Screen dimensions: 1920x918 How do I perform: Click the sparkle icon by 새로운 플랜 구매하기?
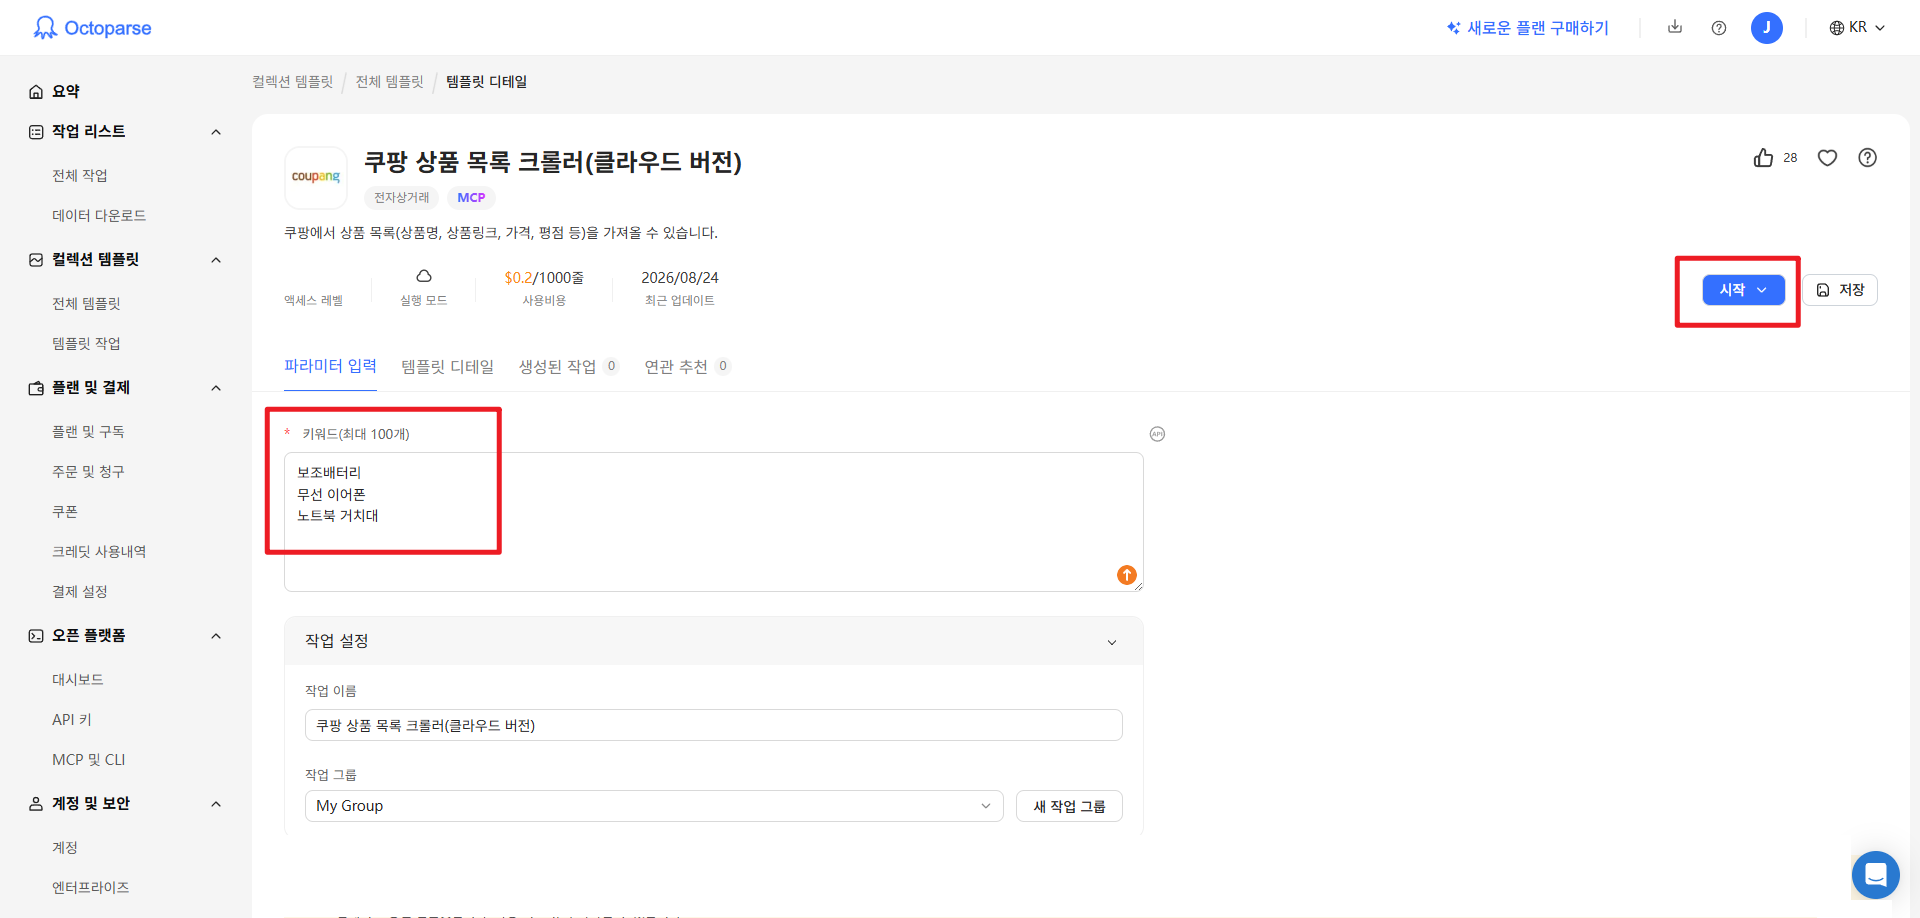pyautogui.click(x=1454, y=28)
